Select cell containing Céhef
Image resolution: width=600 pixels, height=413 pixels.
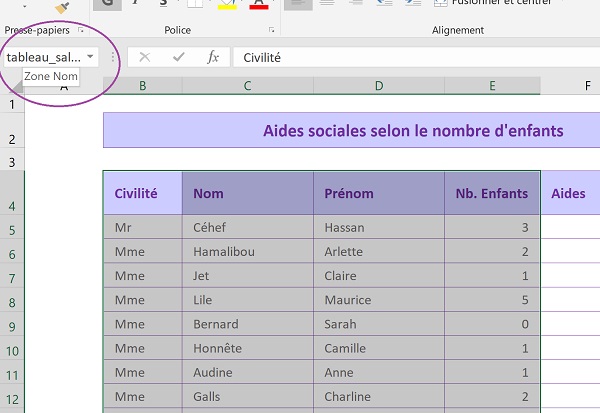tap(248, 227)
